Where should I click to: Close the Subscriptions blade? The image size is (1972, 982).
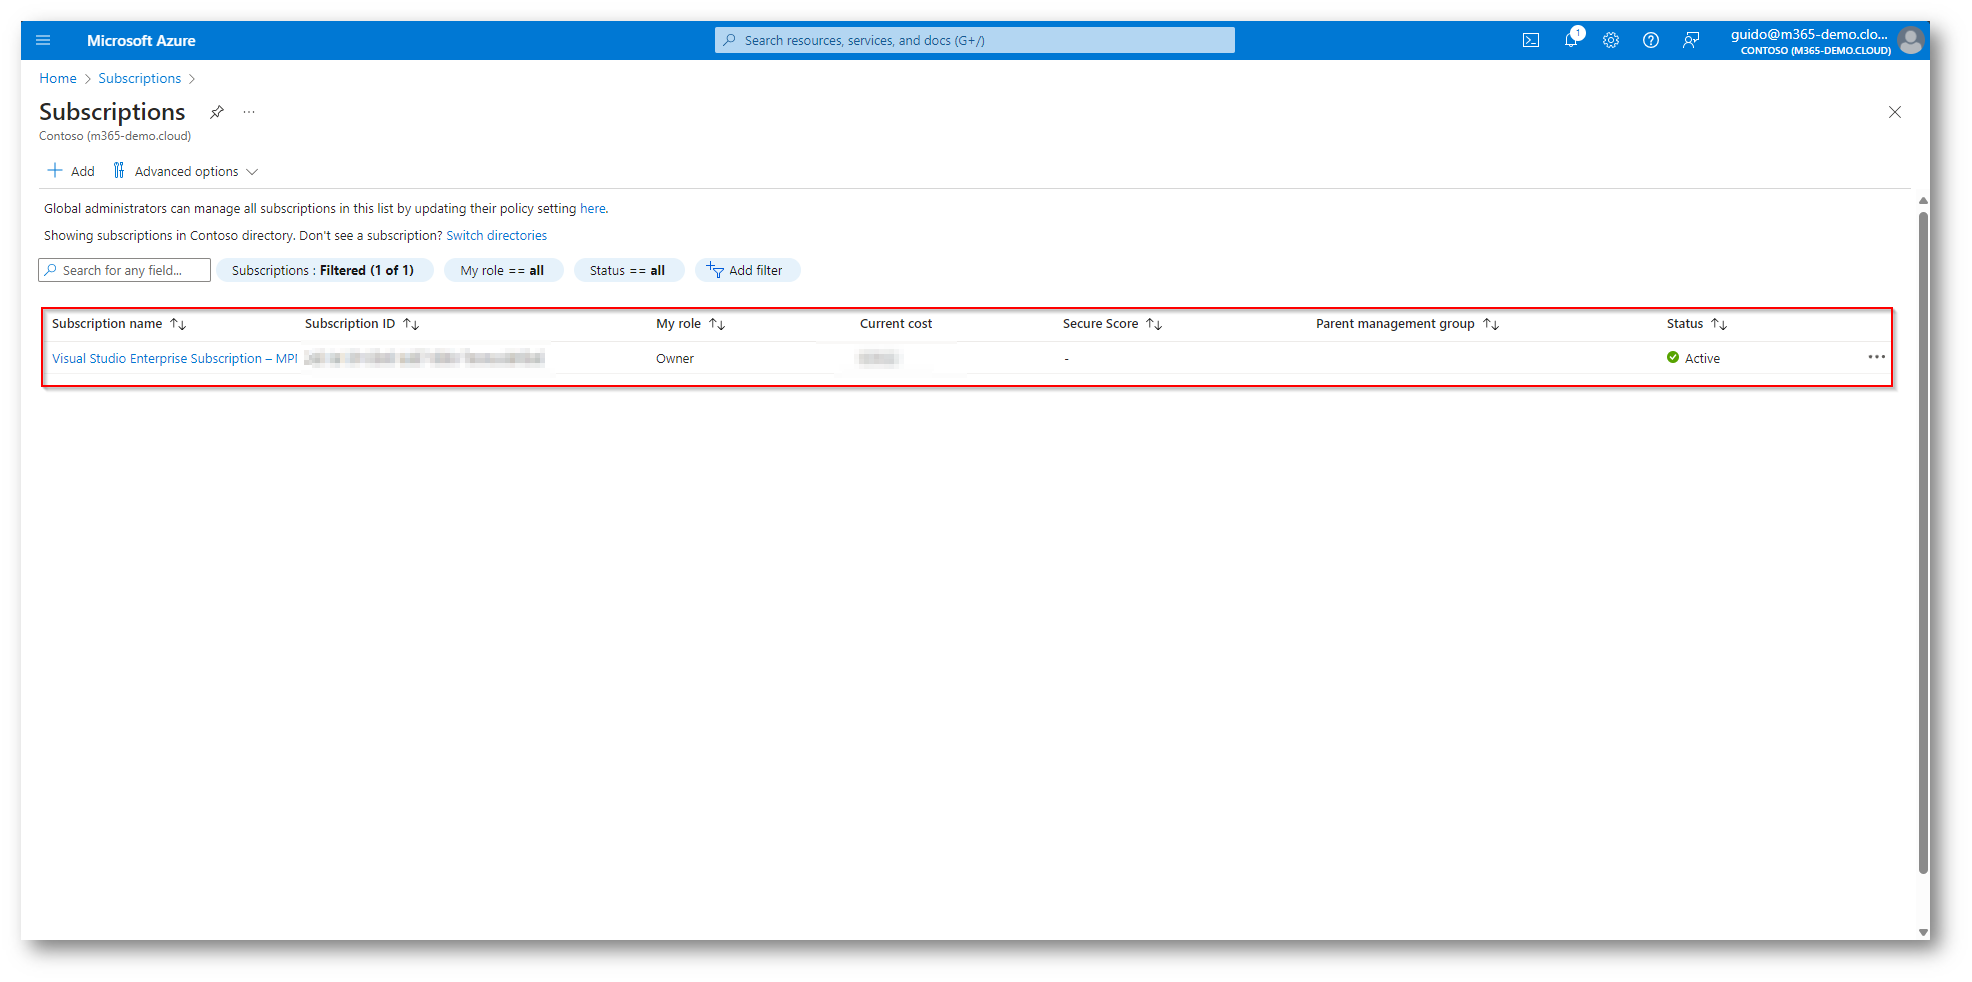pos(1895,112)
